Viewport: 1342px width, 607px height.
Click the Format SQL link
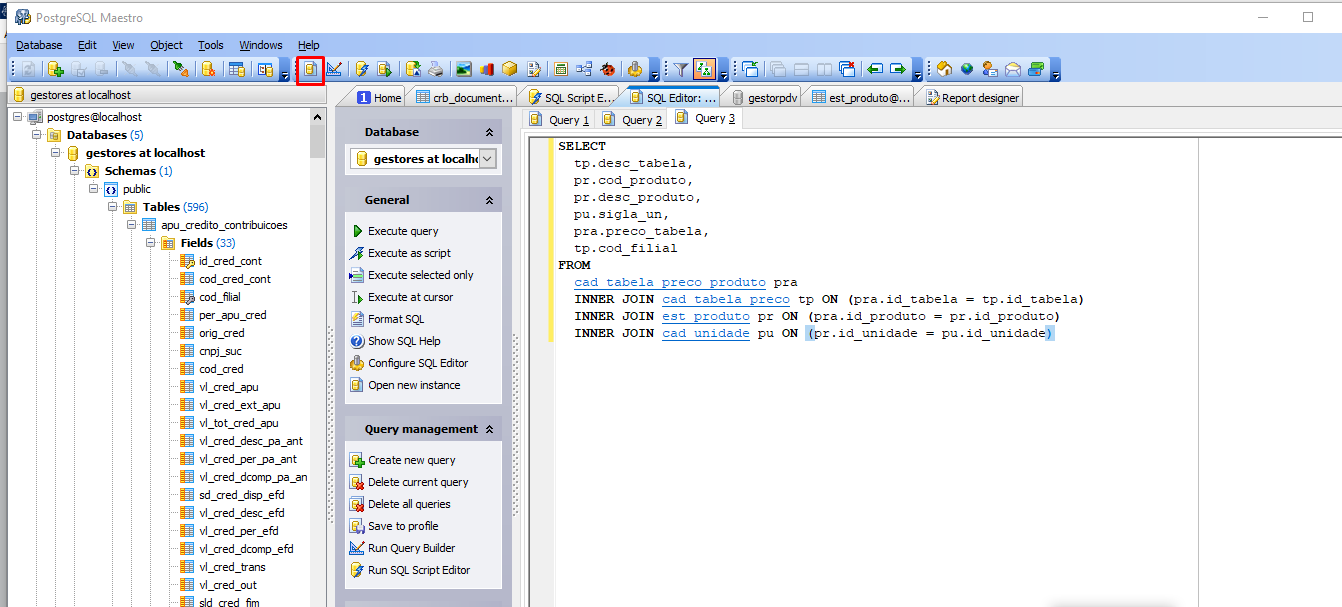point(395,319)
